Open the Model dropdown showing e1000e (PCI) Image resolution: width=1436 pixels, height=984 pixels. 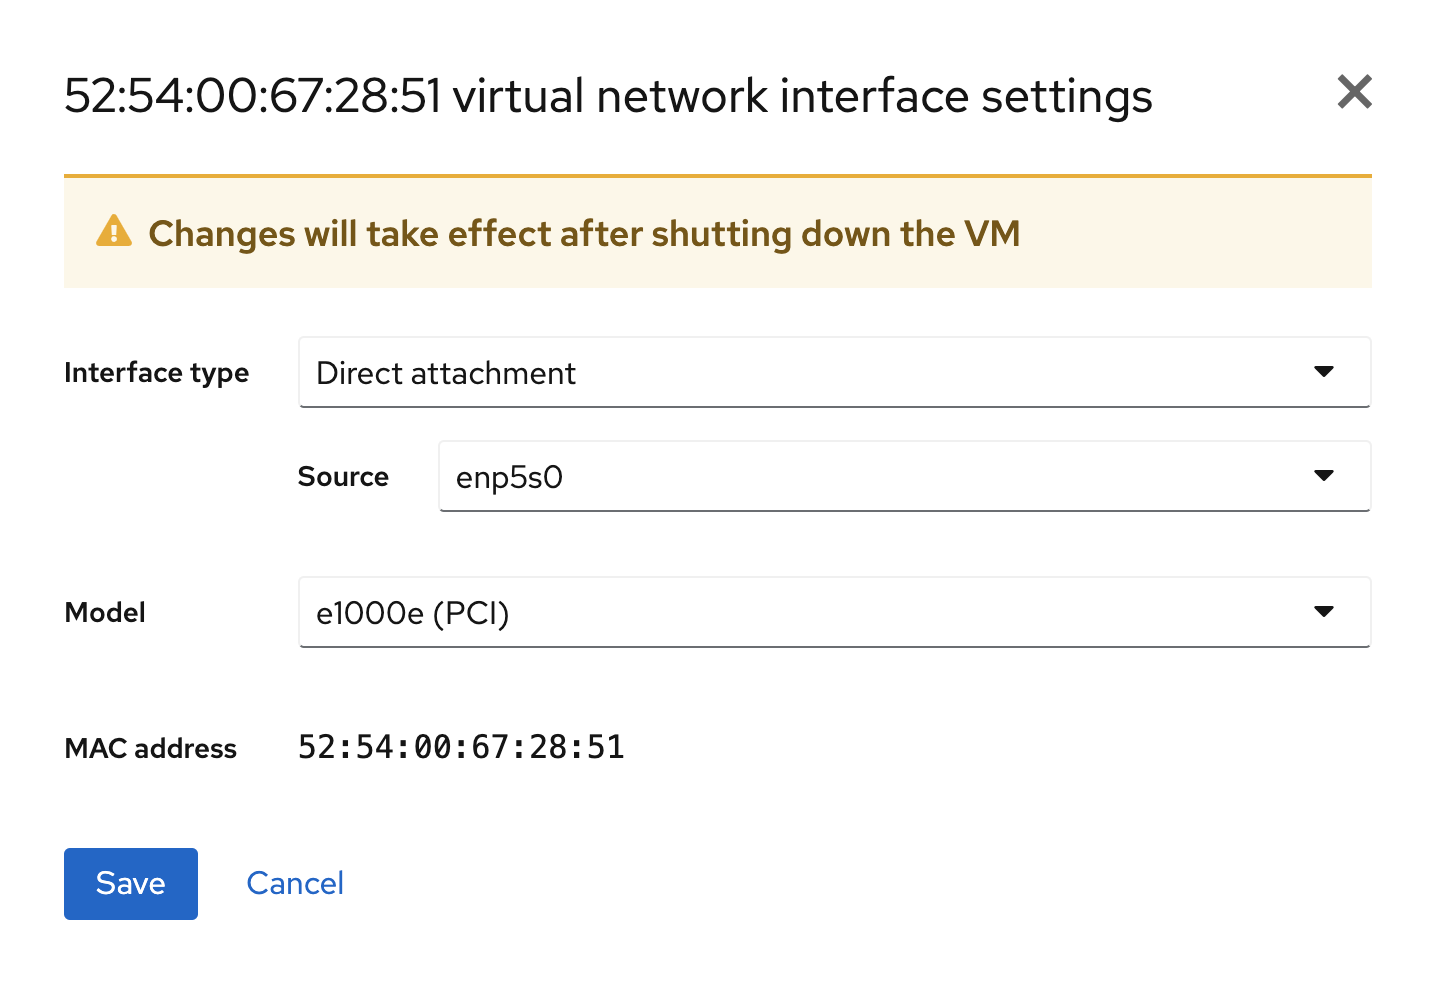pyautogui.click(x=835, y=611)
